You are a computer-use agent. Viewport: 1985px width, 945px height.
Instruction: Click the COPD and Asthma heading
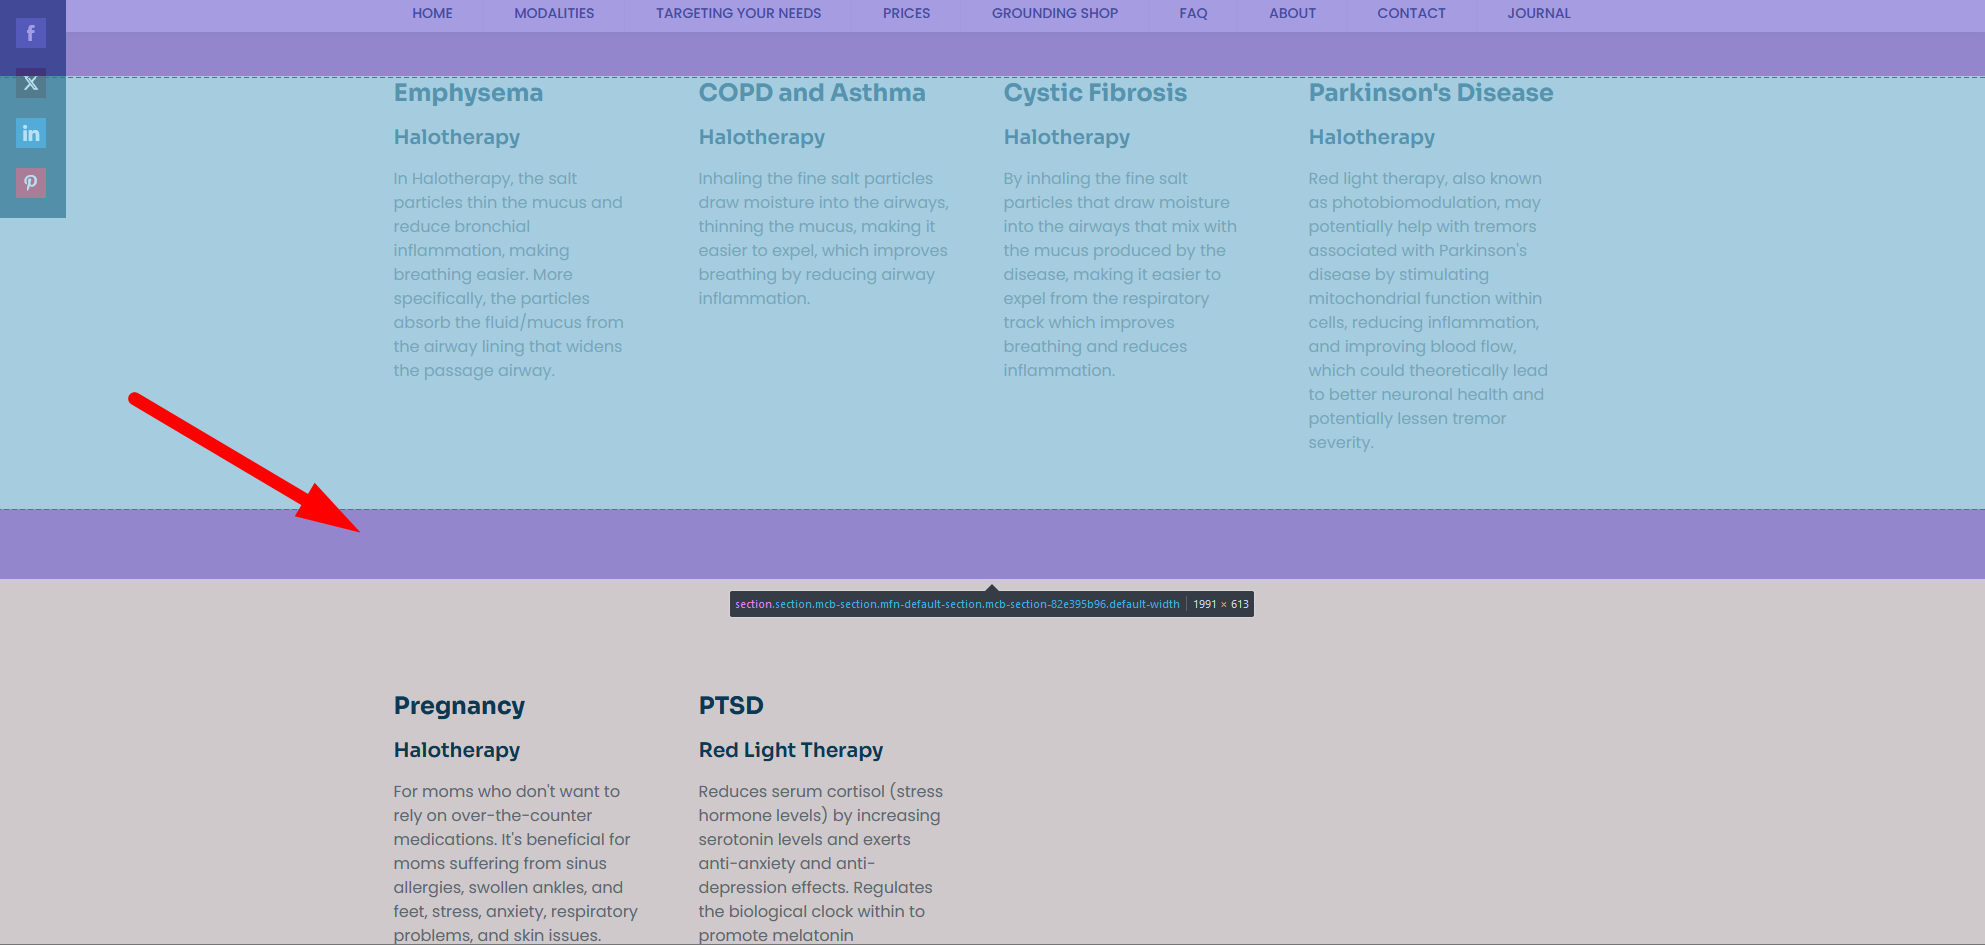pos(811,93)
